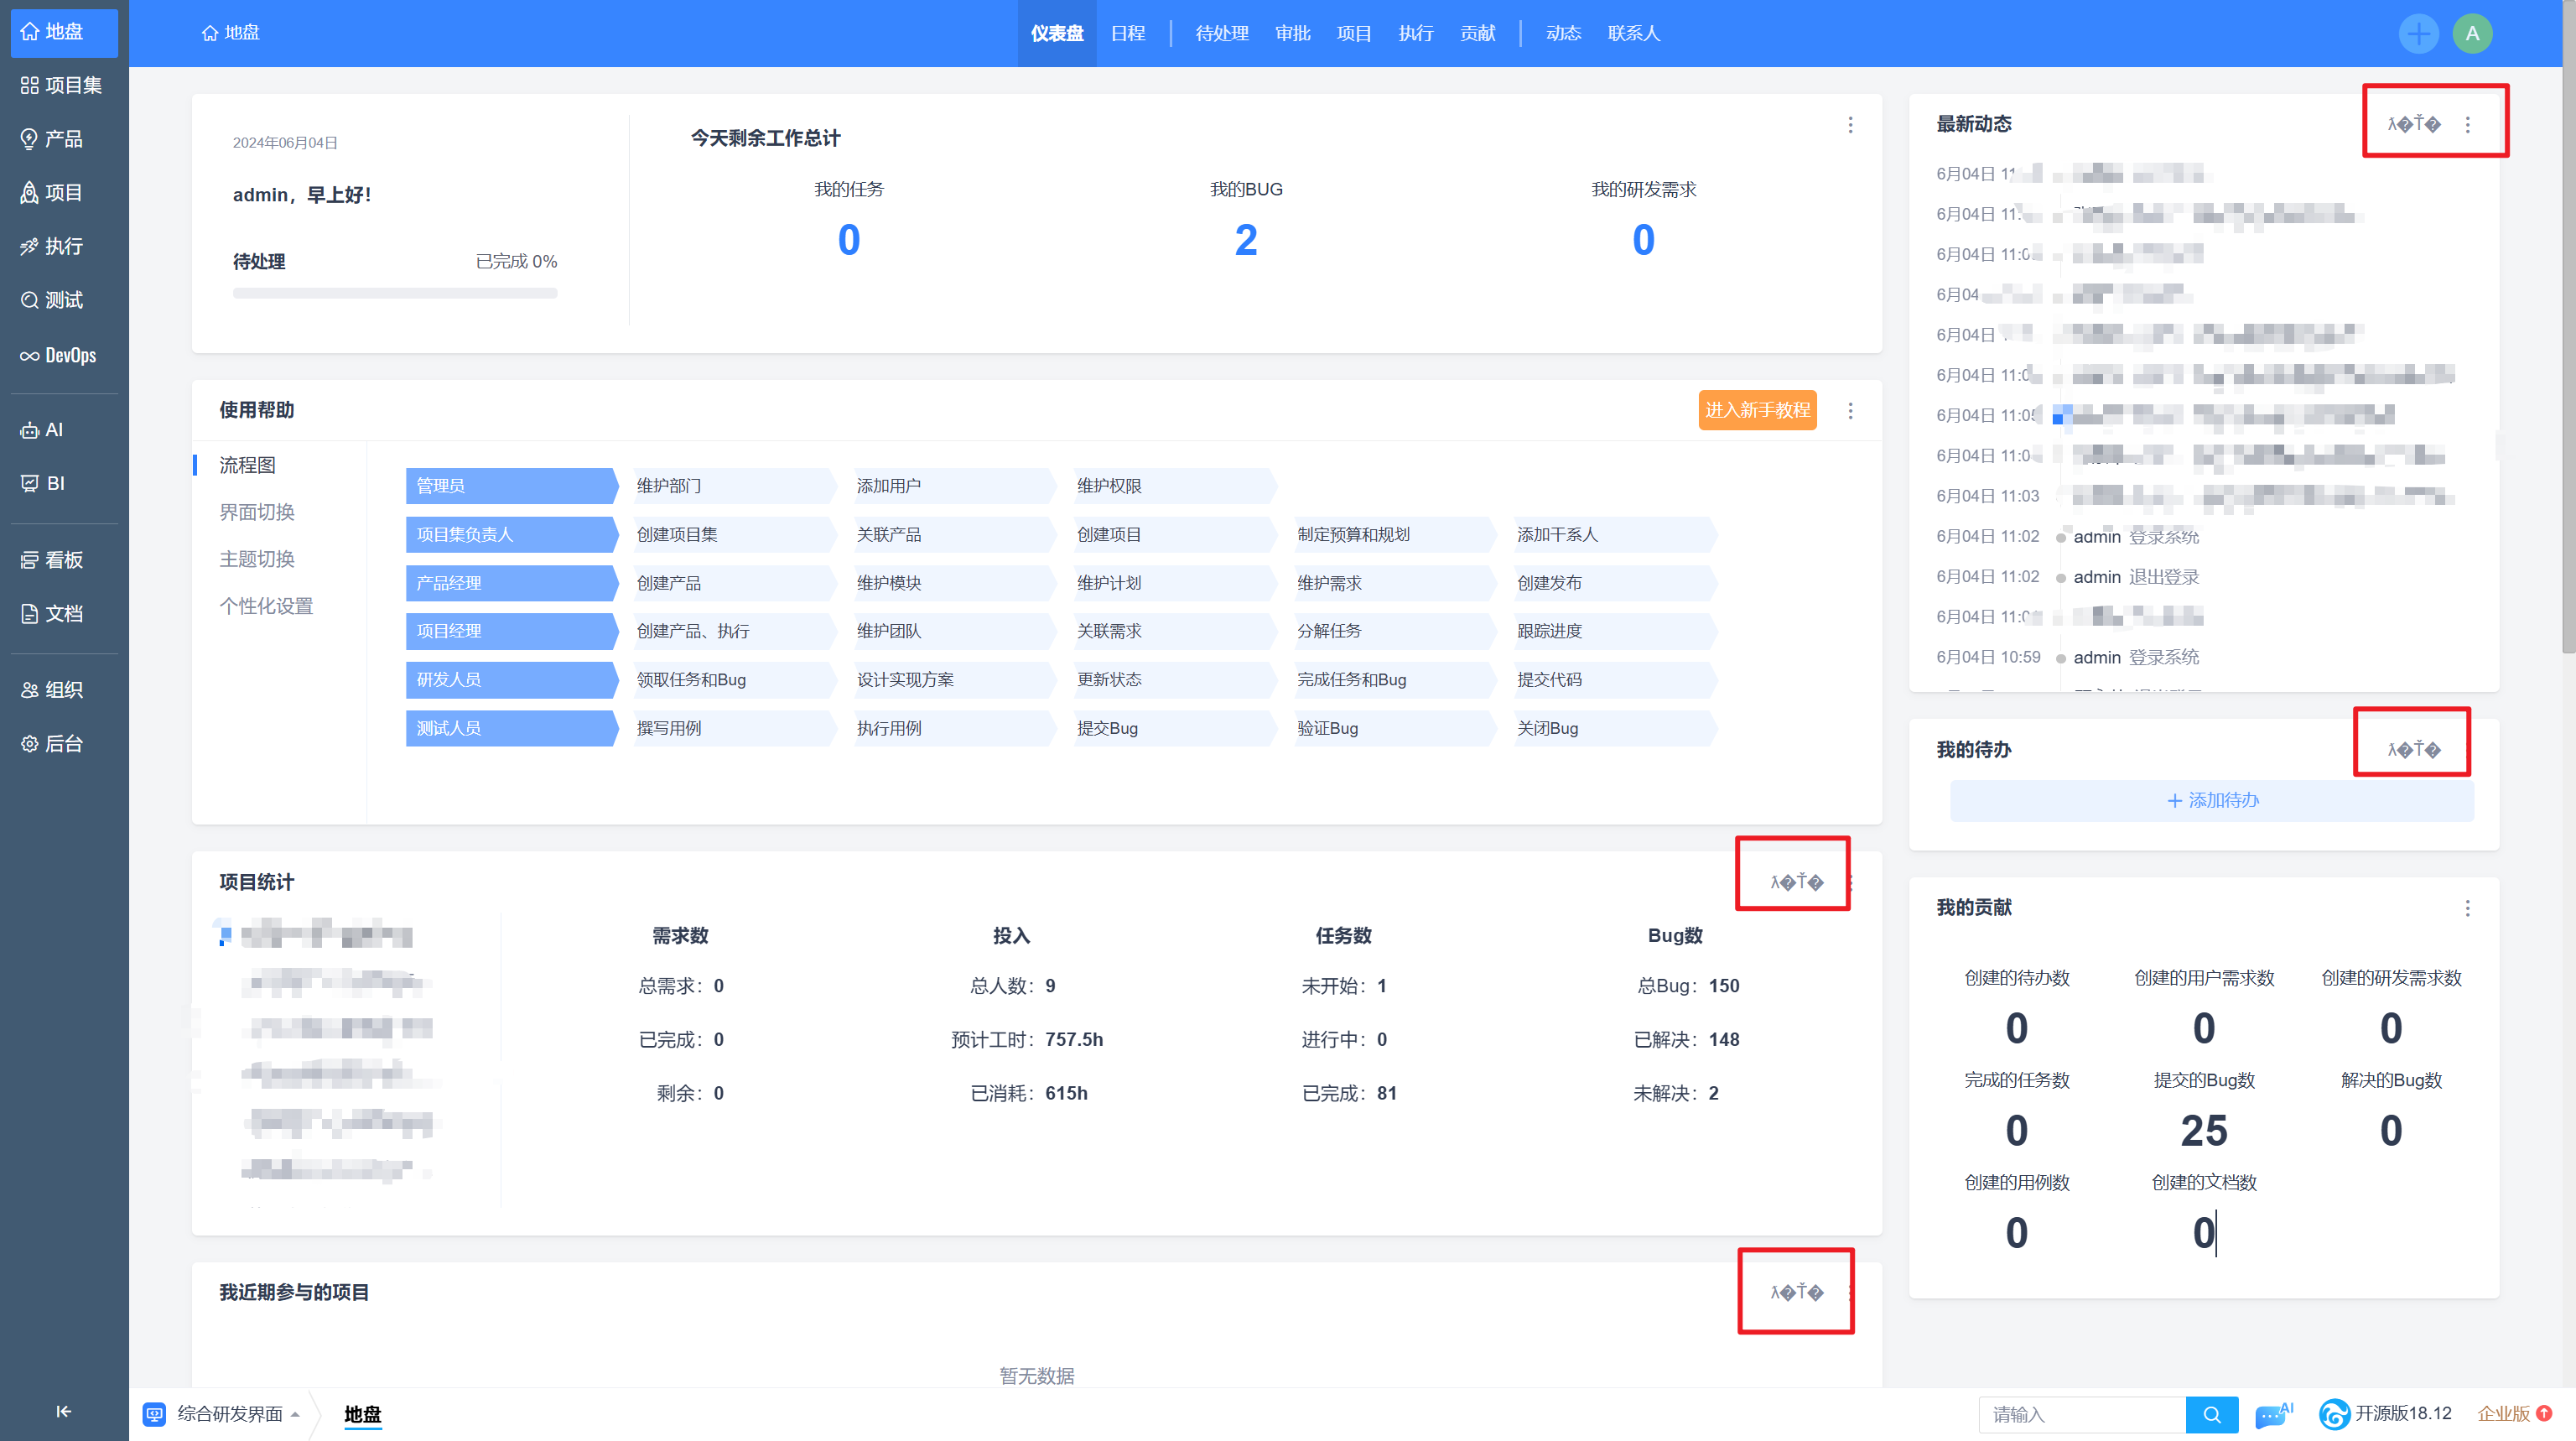2576x1441 pixels.
Task: Switch to the 待处理 tab
Action: click(x=1221, y=33)
